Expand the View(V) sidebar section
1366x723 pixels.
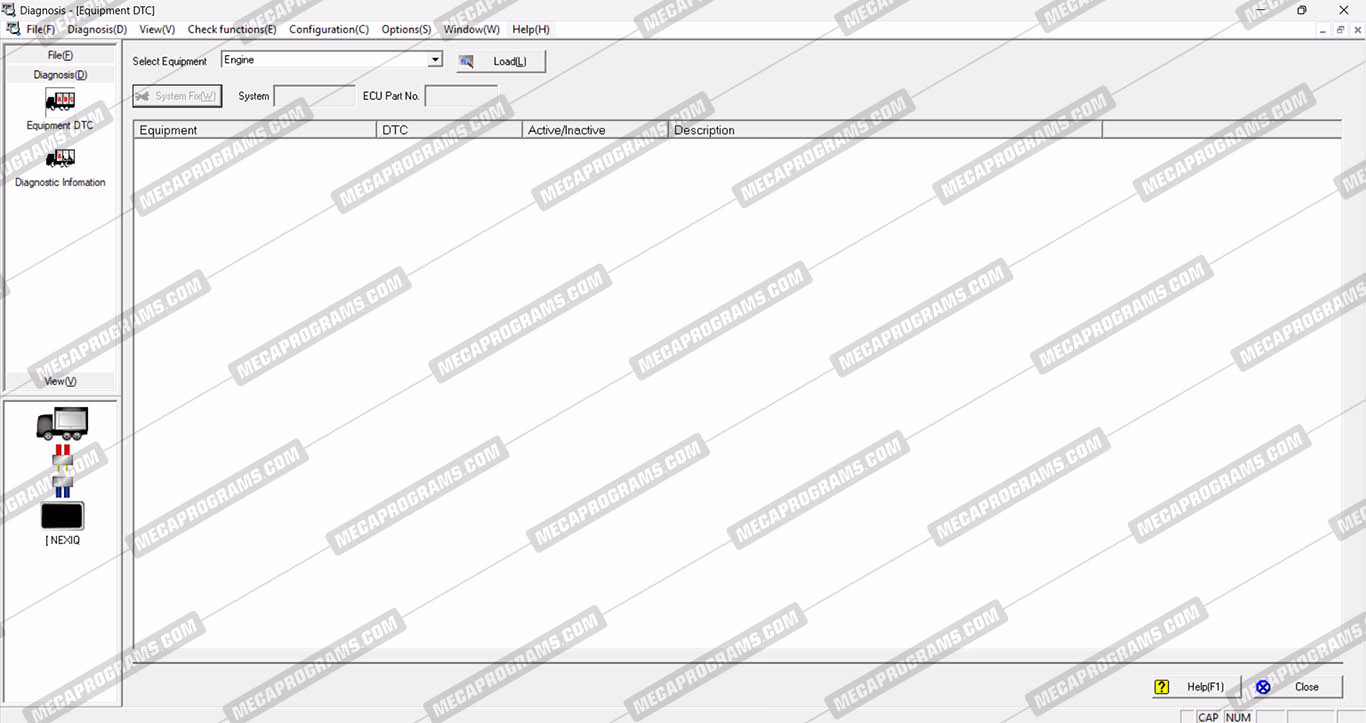coord(60,381)
